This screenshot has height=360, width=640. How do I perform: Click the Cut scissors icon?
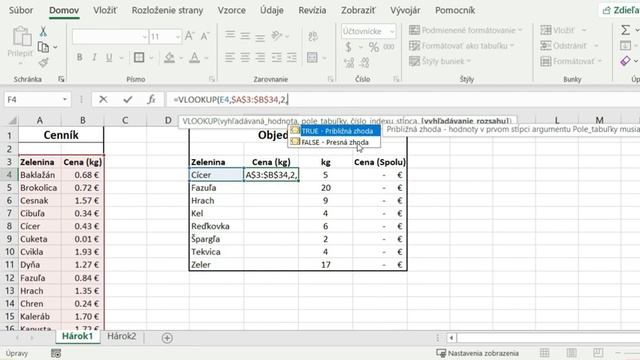[43, 31]
